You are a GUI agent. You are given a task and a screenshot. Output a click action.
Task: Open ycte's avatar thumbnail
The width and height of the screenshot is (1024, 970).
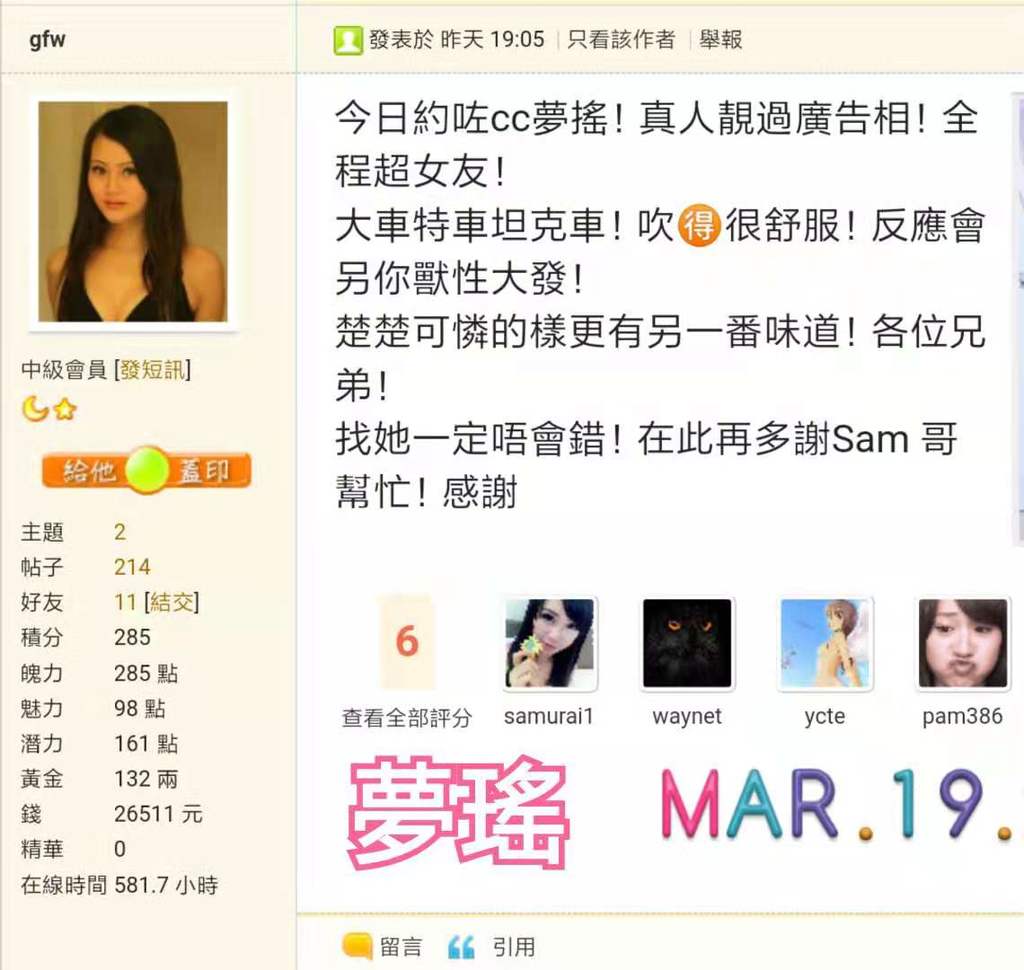(825, 643)
